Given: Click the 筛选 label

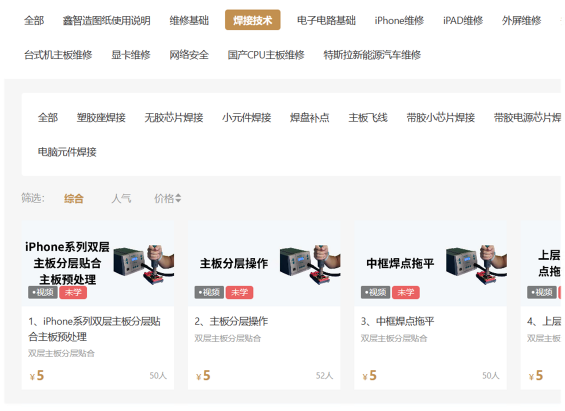Looking at the screenshot, I should tap(33, 198).
